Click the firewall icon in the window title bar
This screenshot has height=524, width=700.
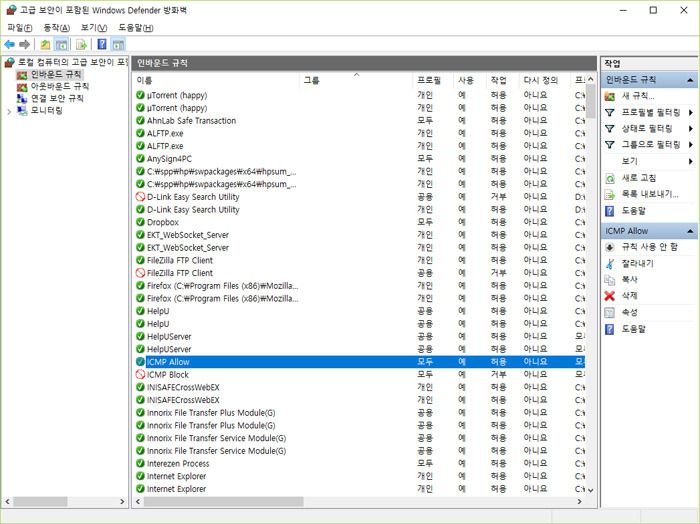[11, 10]
